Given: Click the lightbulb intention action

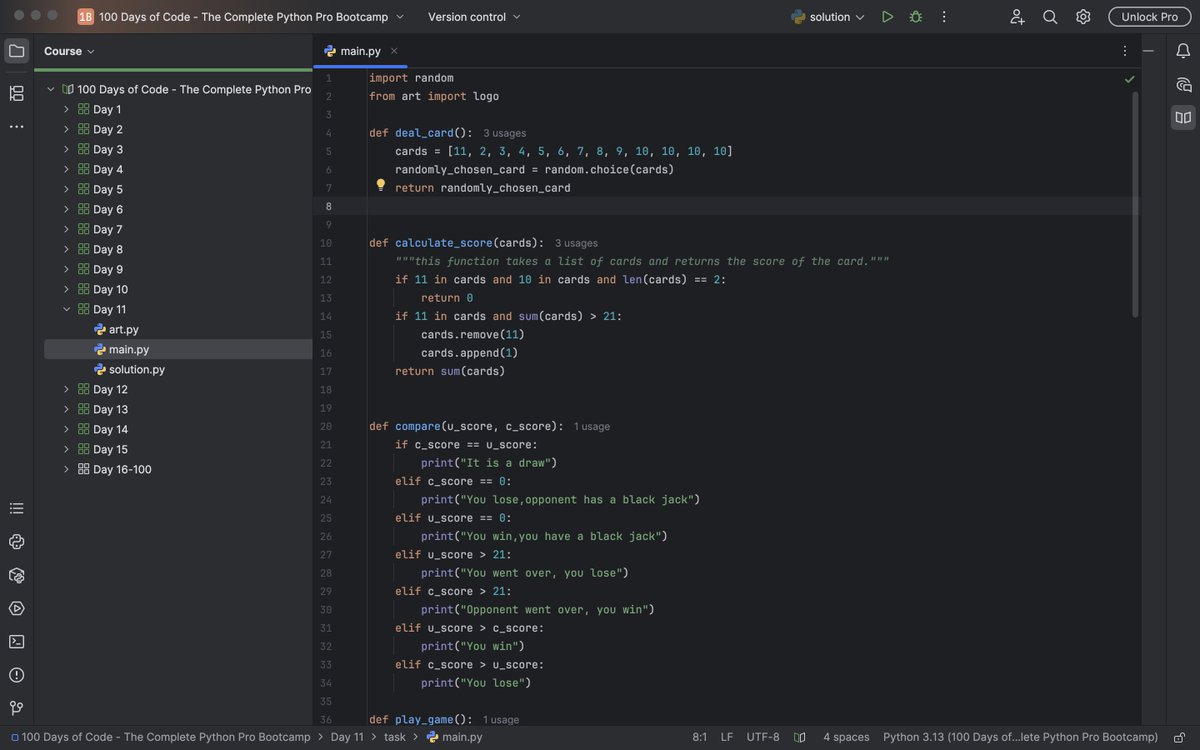Looking at the screenshot, I should [x=381, y=185].
